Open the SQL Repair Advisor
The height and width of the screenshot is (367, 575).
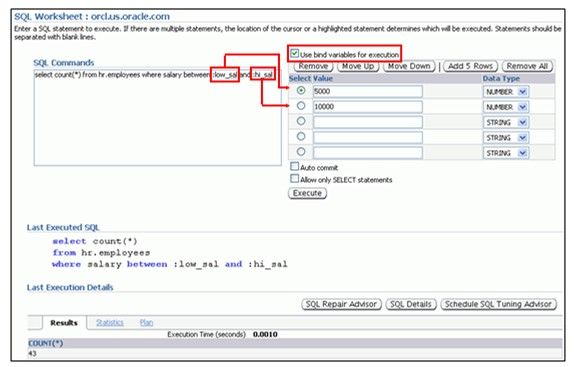point(341,304)
